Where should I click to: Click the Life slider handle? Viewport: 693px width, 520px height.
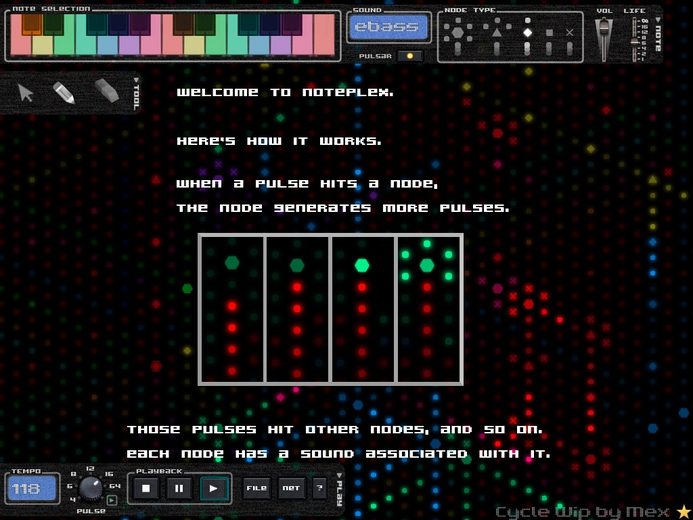click(x=635, y=42)
